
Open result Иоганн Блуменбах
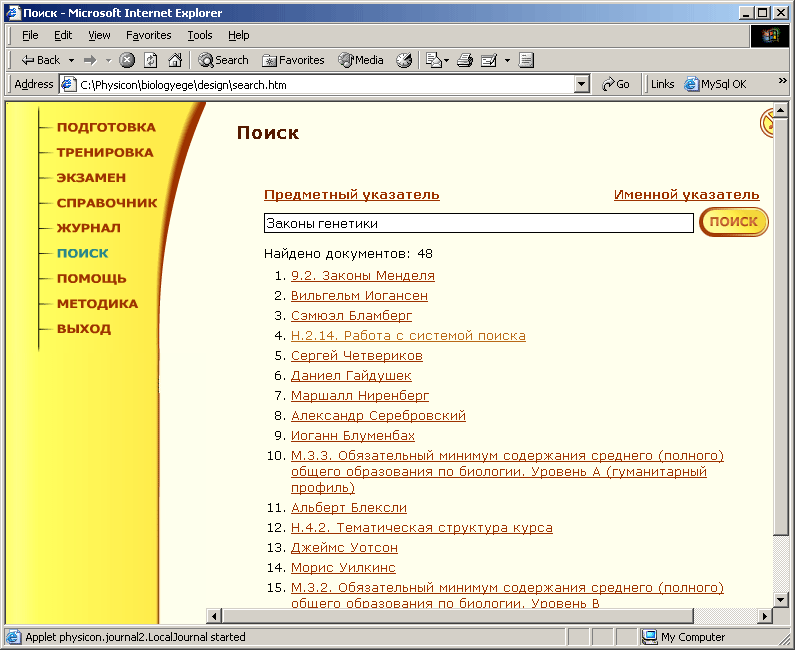pyautogui.click(x=353, y=436)
